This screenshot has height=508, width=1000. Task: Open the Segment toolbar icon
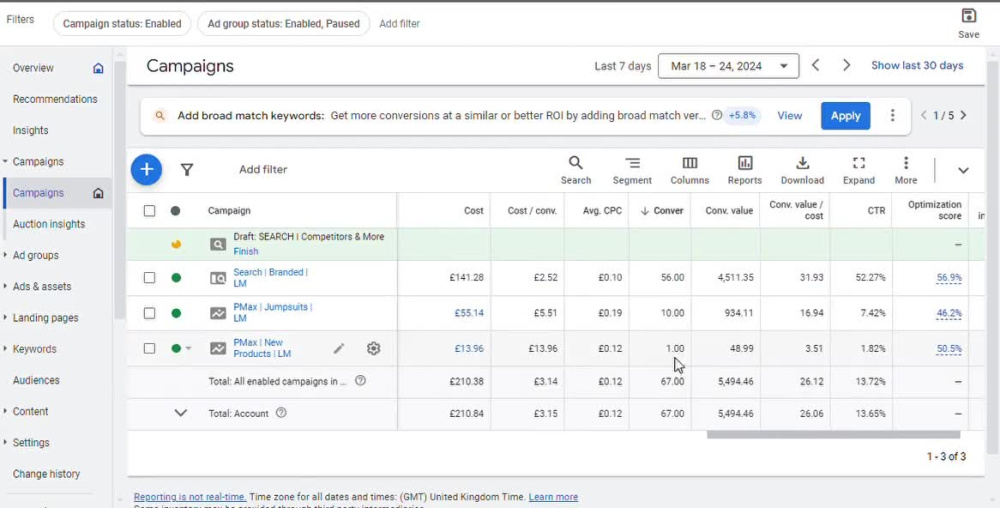click(x=632, y=163)
